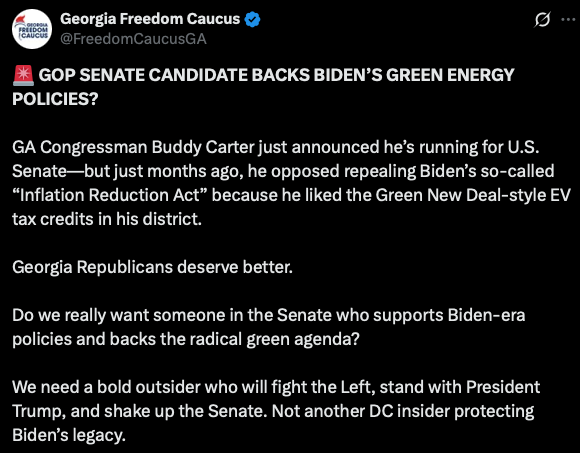This screenshot has width=580, height=453.
Task: Click the "DC insider protecting" phrase
Action: (x=452, y=411)
